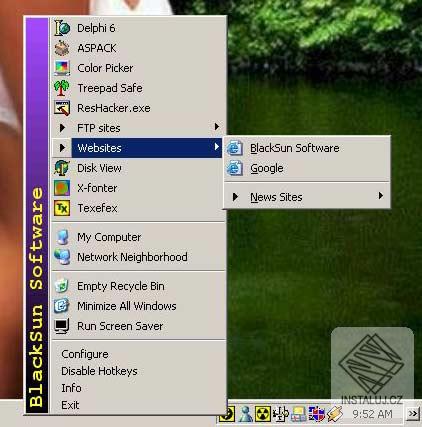Image resolution: width=422 pixels, height=427 pixels.
Task: Click the Internet Explorer icon beside BlackSun Software
Action: 235,148
